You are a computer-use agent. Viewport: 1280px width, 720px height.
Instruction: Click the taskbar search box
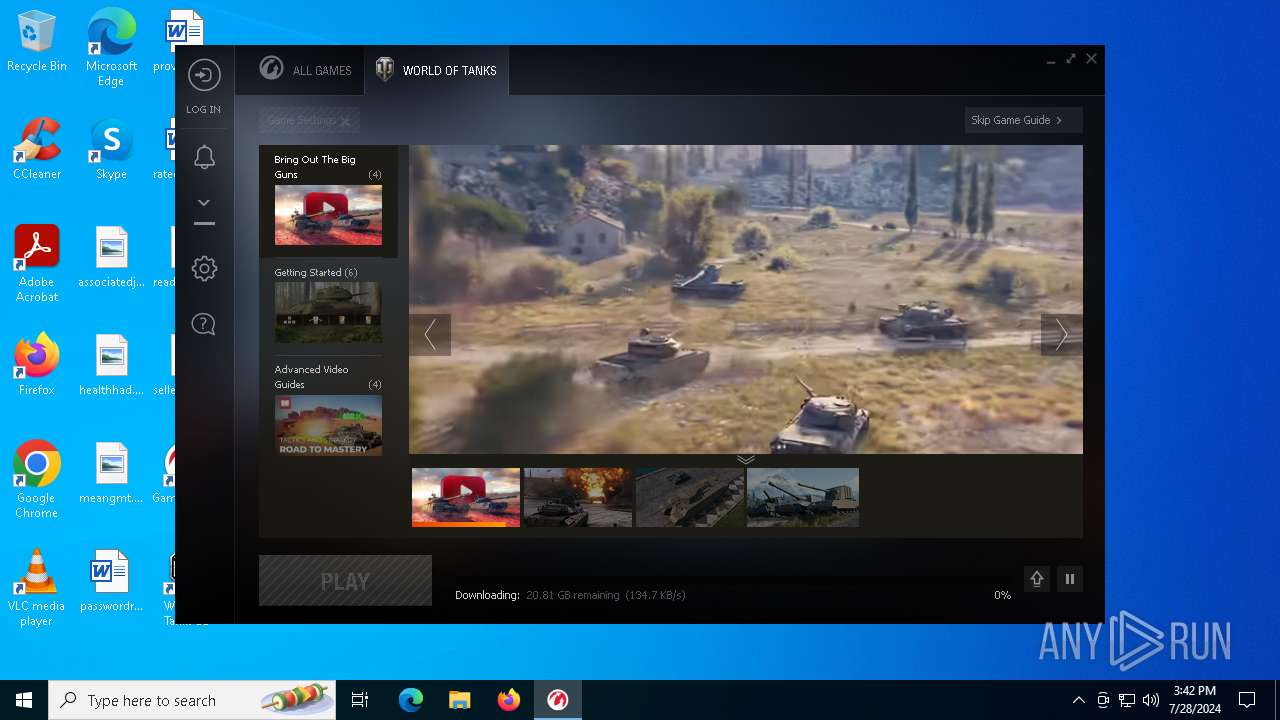[192, 700]
